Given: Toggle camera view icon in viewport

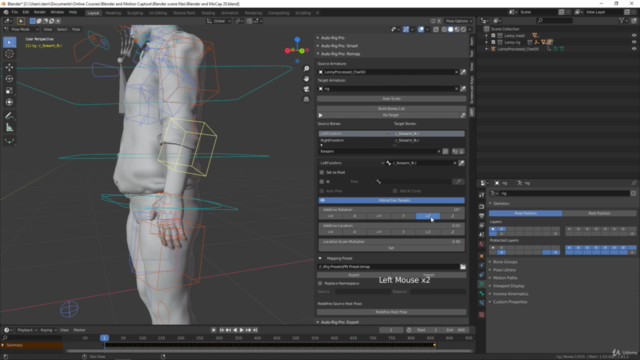Looking at the screenshot, I should pos(306,89).
